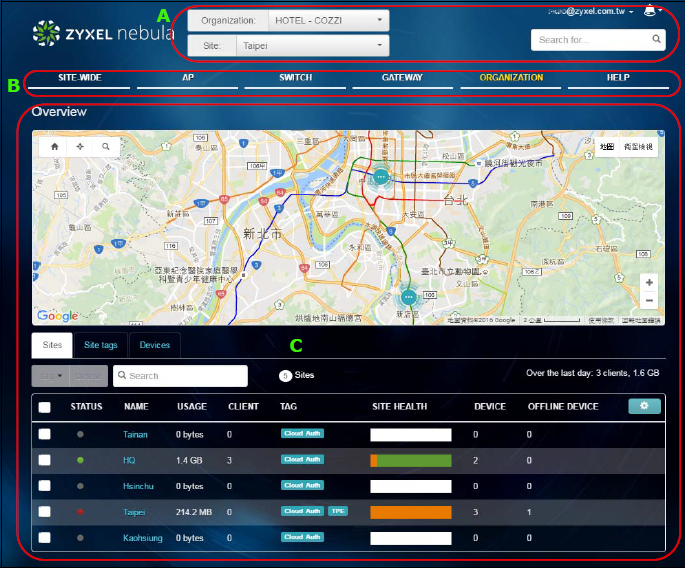Click Cloud Auth tag in Tainan row

point(302,433)
